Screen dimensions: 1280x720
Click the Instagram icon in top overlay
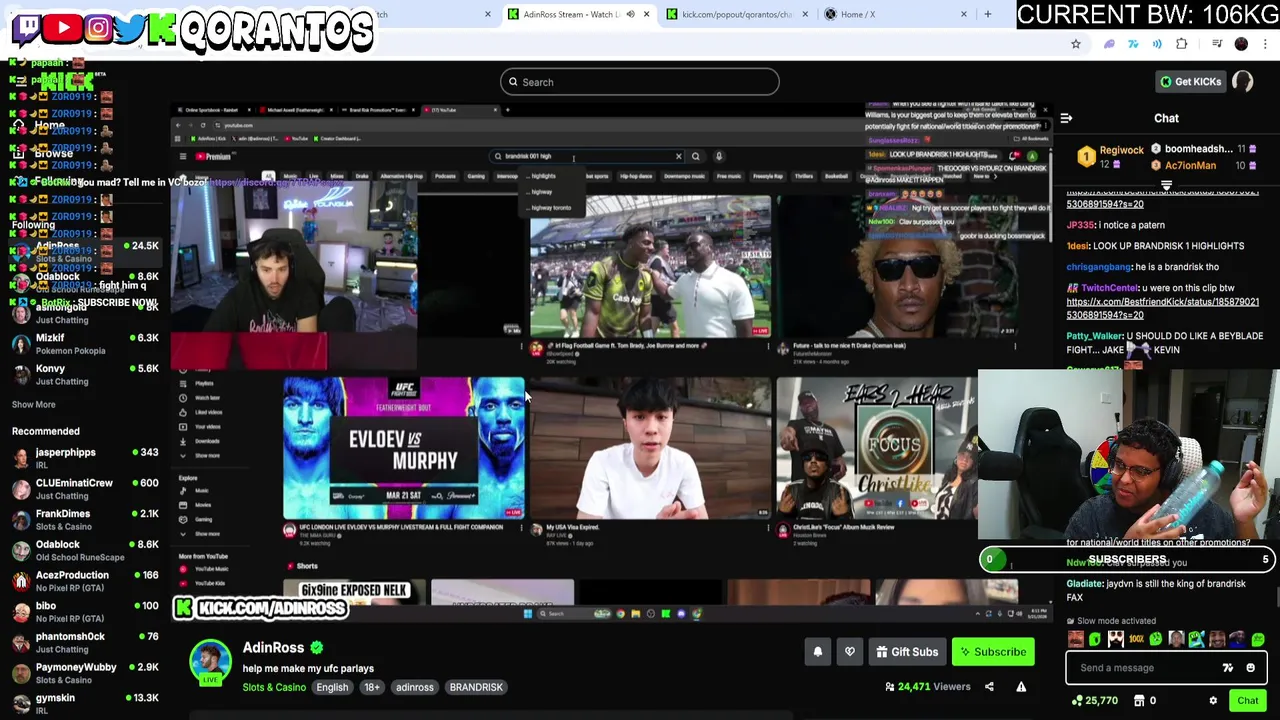click(x=98, y=28)
